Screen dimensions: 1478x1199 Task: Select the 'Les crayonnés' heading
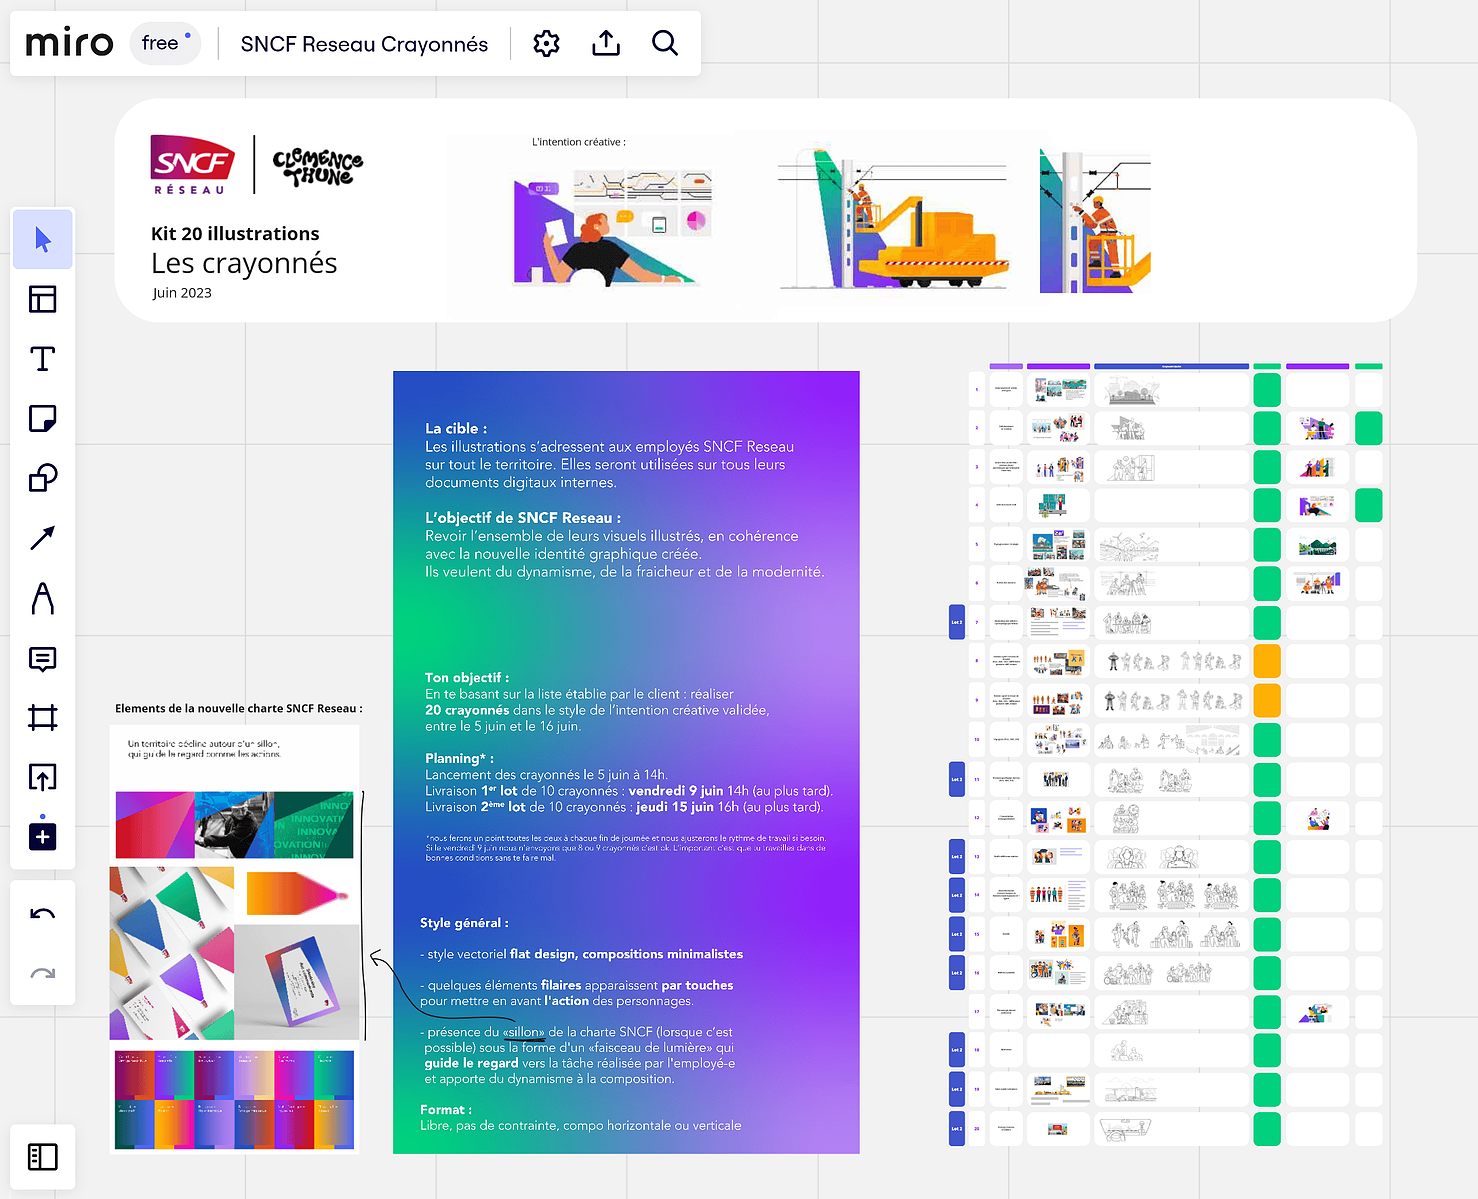(x=244, y=263)
